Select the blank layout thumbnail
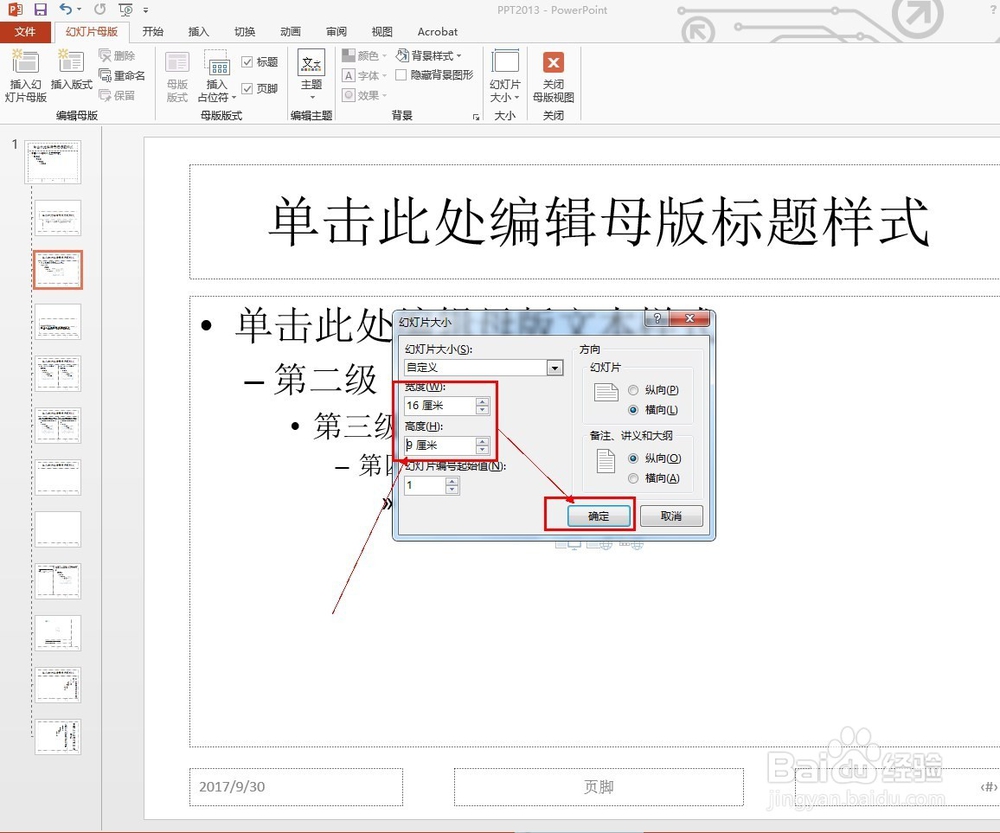This screenshot has width=1000, height=833. [x=58, y=529]
